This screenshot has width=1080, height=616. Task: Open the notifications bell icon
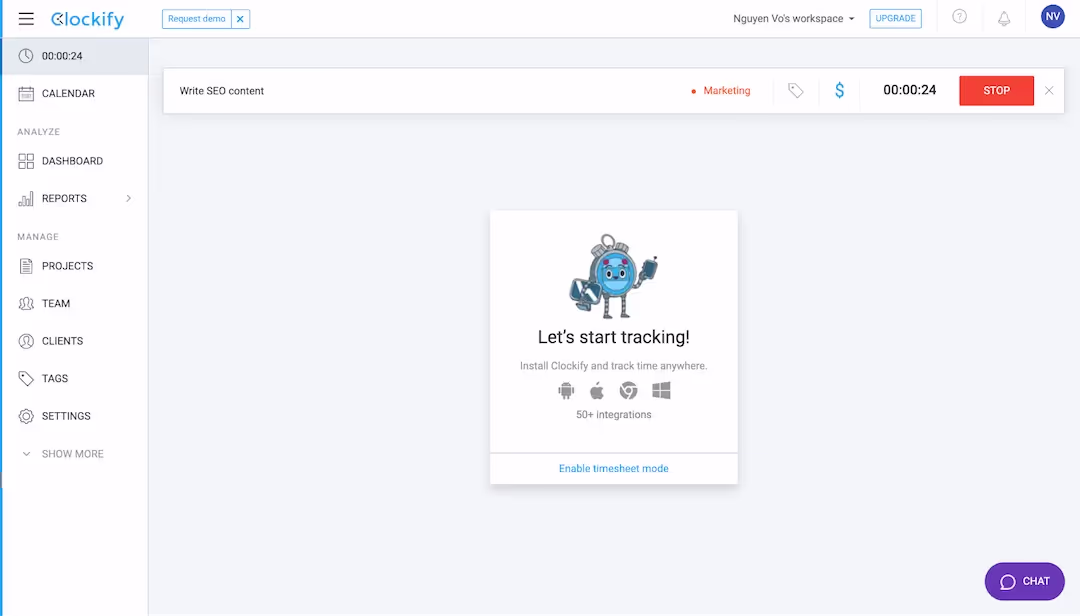[1004, 19]
